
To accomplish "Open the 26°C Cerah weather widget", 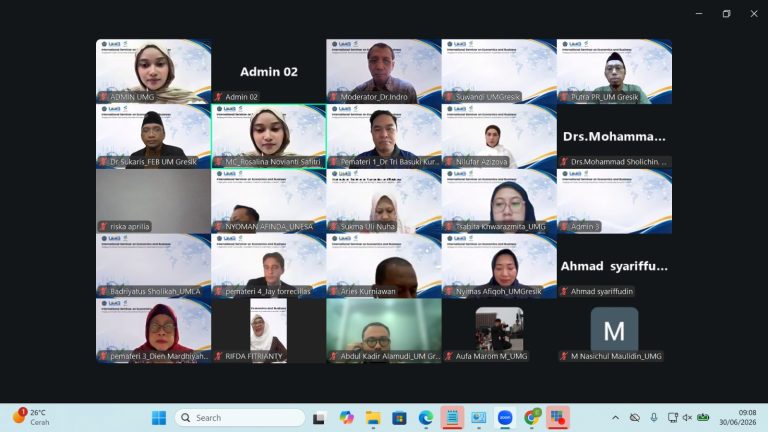I will (32, 417).
